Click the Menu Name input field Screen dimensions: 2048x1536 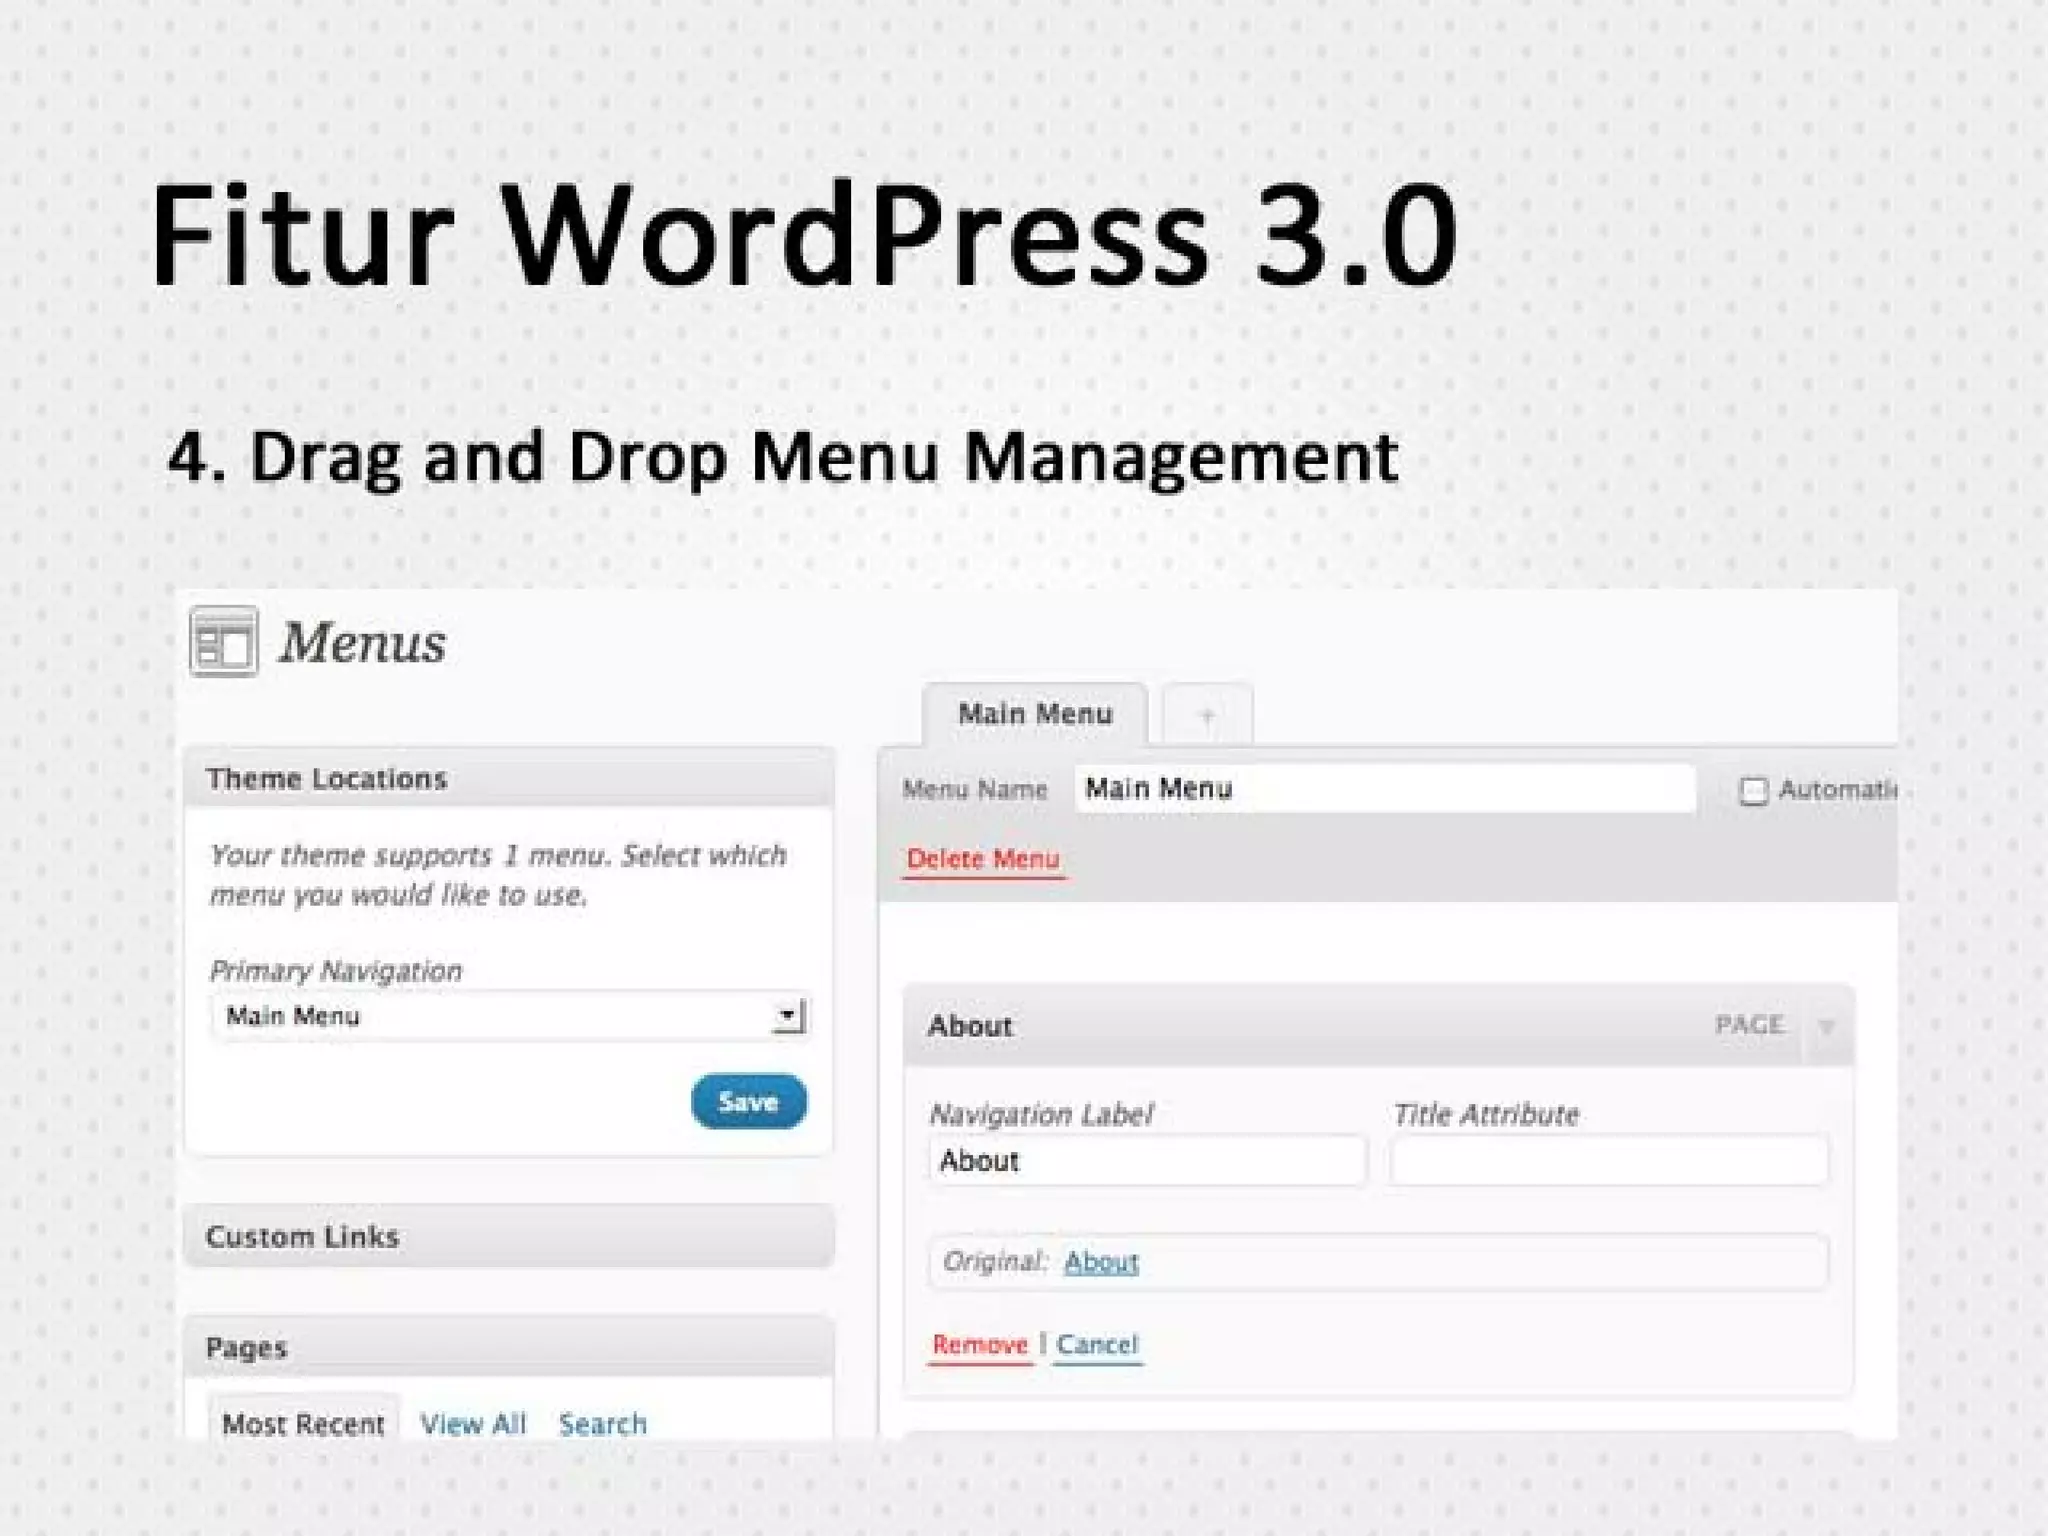tap(1385, 789)
